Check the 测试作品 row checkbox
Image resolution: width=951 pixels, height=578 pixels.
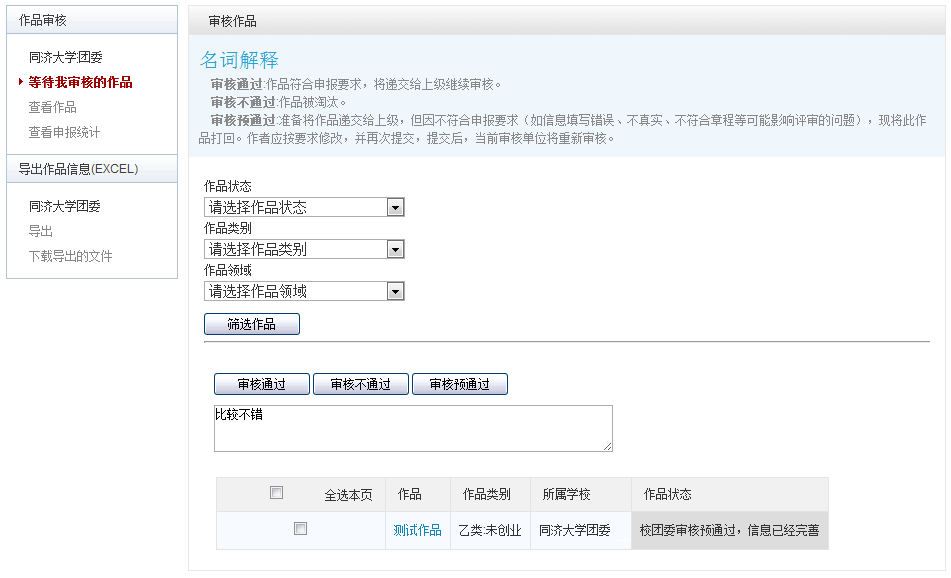(300, 529)
